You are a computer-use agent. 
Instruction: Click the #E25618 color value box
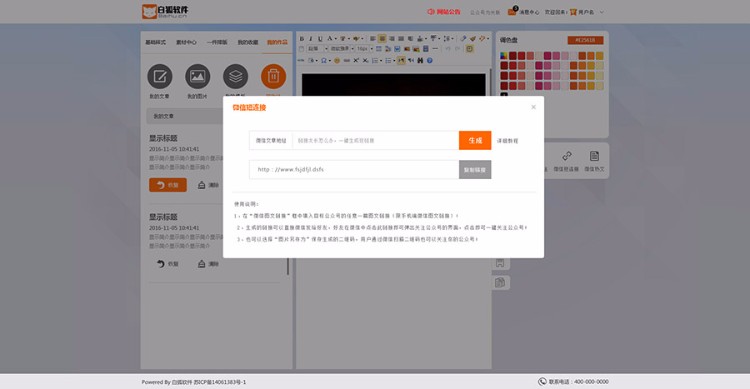(585, 40)
